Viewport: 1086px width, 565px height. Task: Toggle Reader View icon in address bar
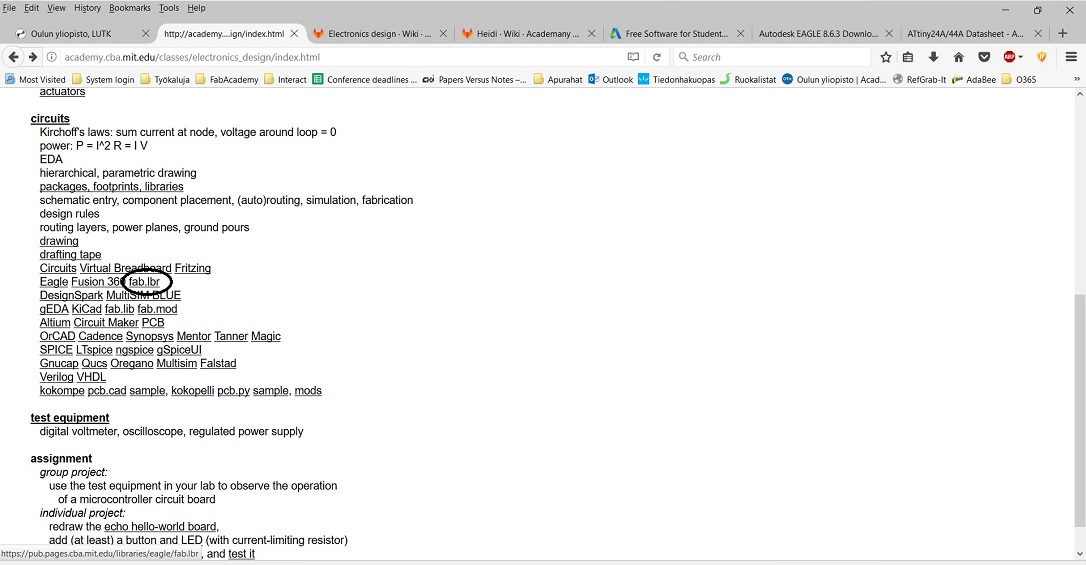click(x=633, y=57)
